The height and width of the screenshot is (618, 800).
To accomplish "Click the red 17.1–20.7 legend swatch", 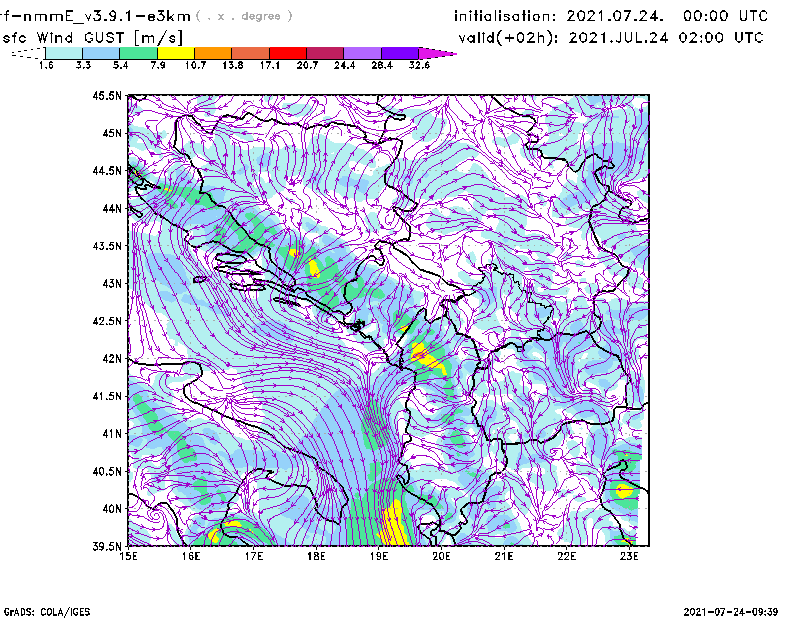I will [x=288, y=53].
